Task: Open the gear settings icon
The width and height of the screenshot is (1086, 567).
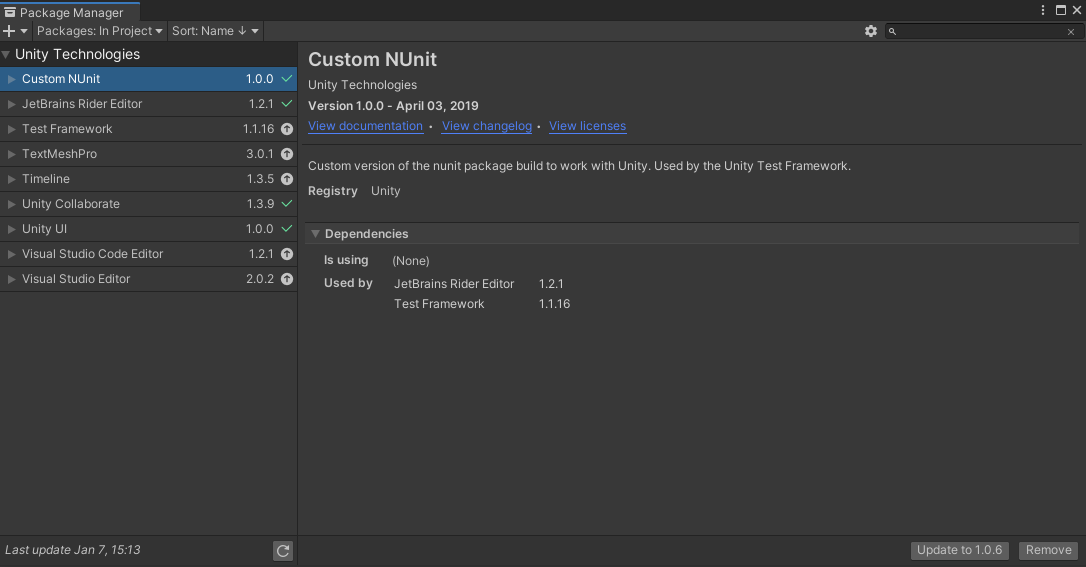Action: pyautogui.click(x=870, y=31)
